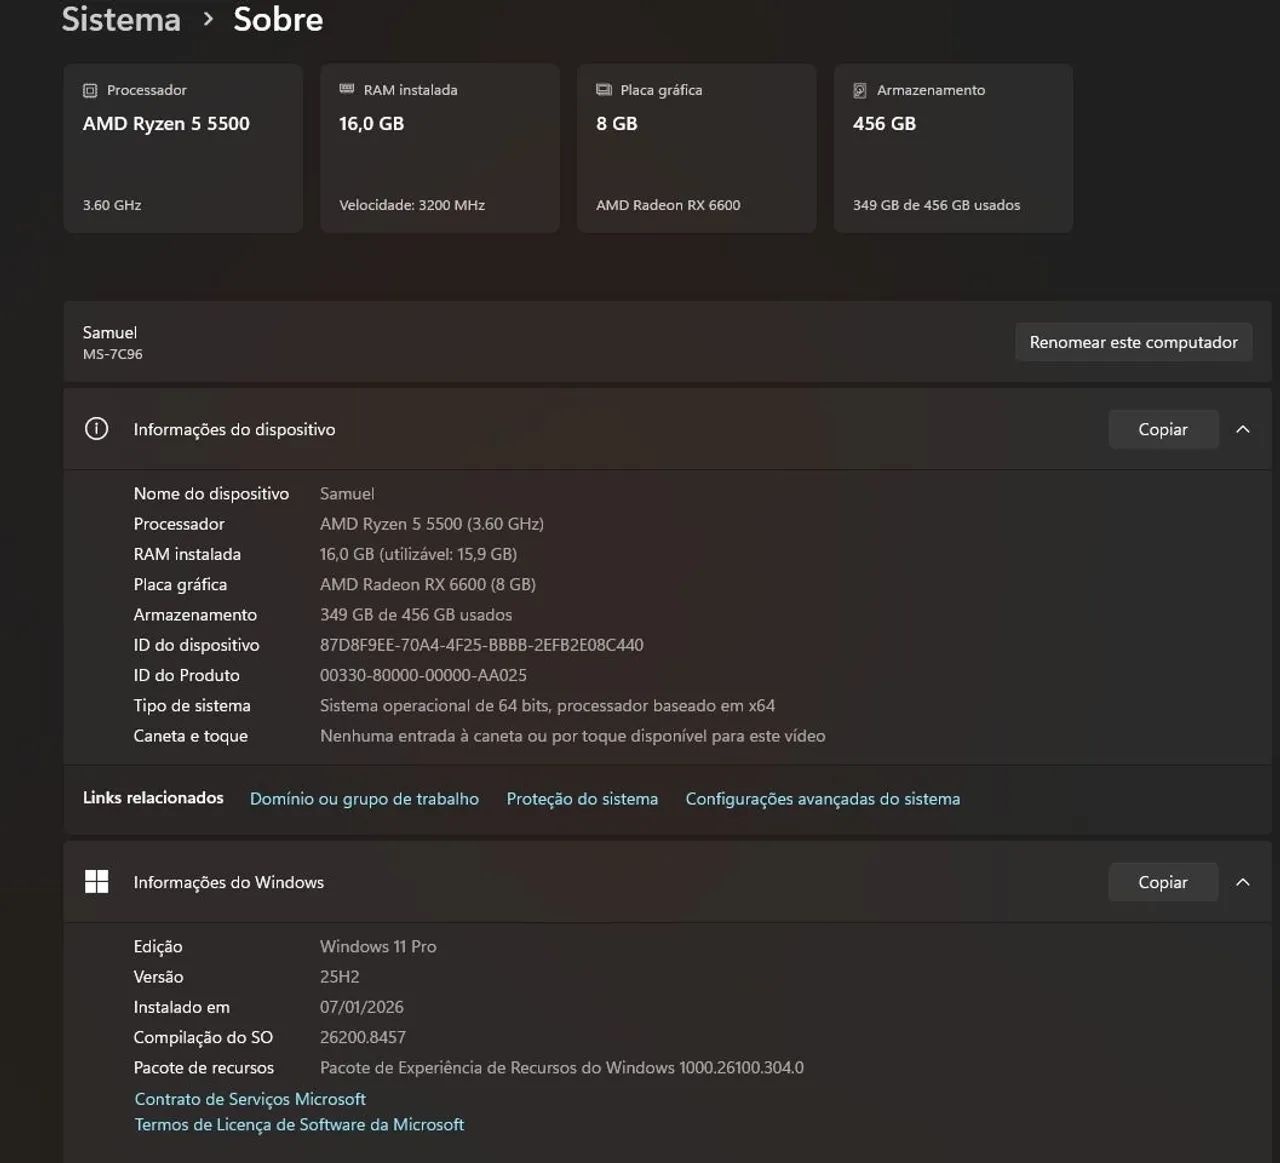Click the RAM module icon in the RAM instalada card
The width and height of the screenshot is (1280, 1163).
[x=347, y=89]
